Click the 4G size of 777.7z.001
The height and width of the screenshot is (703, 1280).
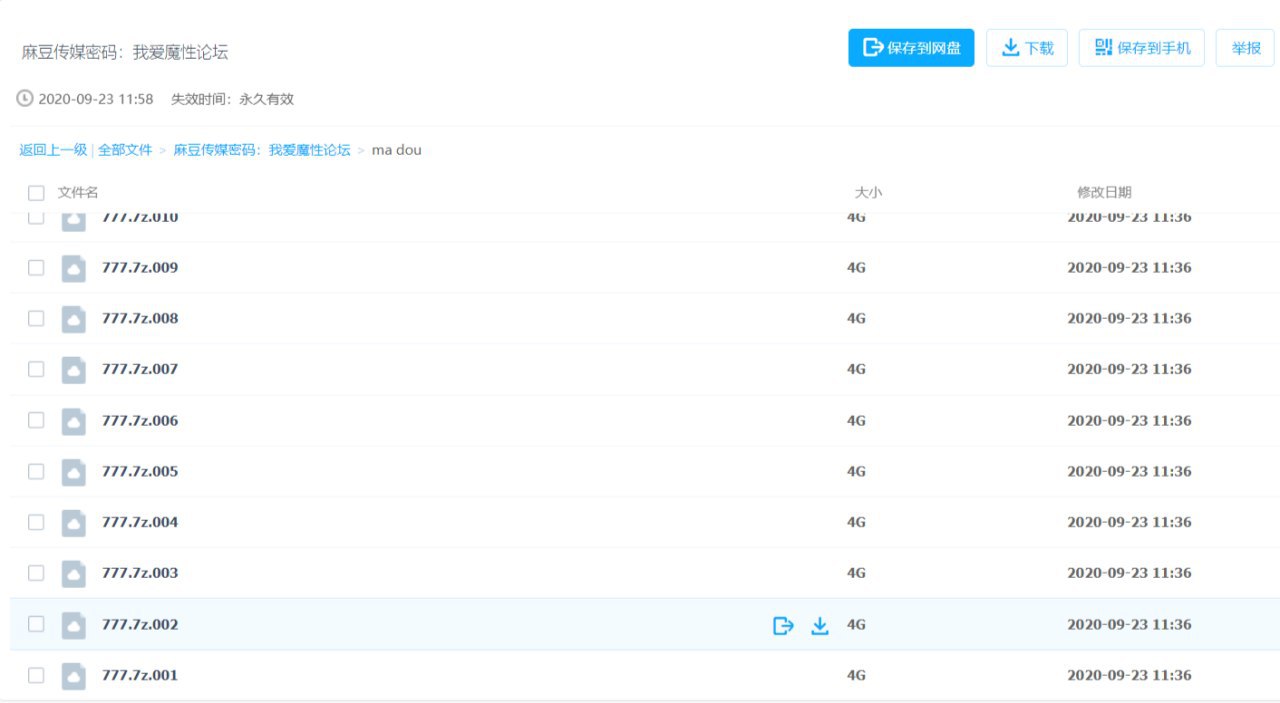pos(856,676)
